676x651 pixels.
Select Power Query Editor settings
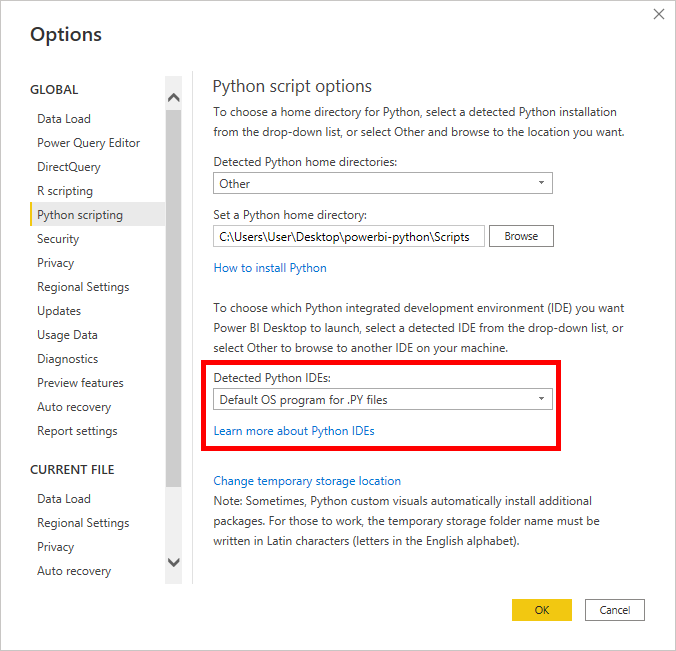coord(88,143)
